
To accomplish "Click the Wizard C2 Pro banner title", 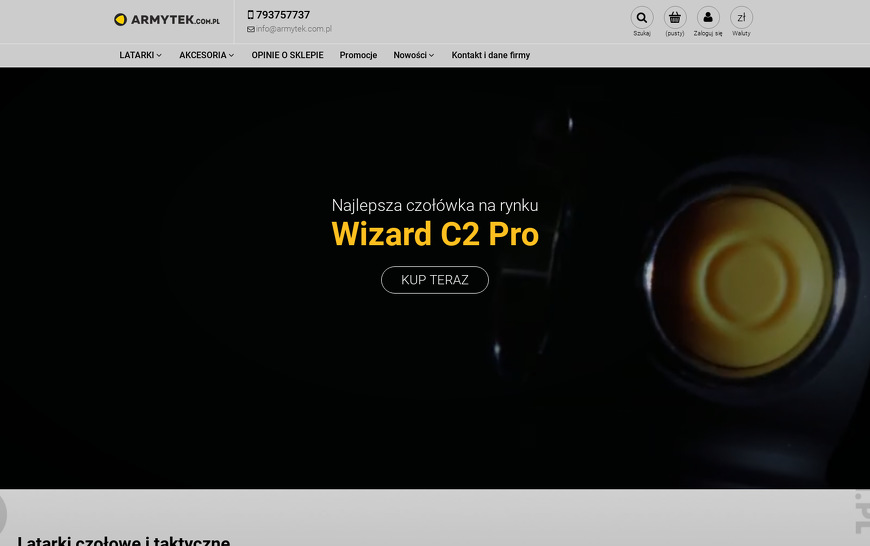I will pos(435,234).
